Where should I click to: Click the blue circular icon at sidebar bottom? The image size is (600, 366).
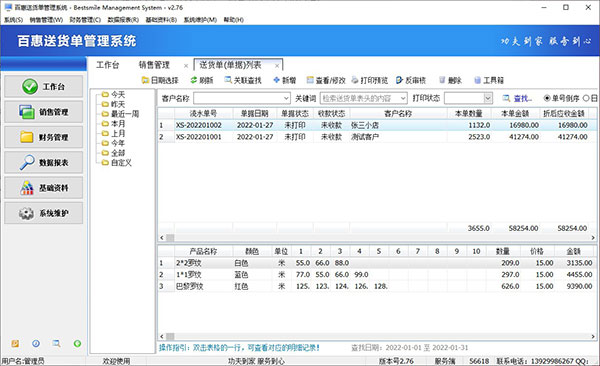tap(36, 343)
